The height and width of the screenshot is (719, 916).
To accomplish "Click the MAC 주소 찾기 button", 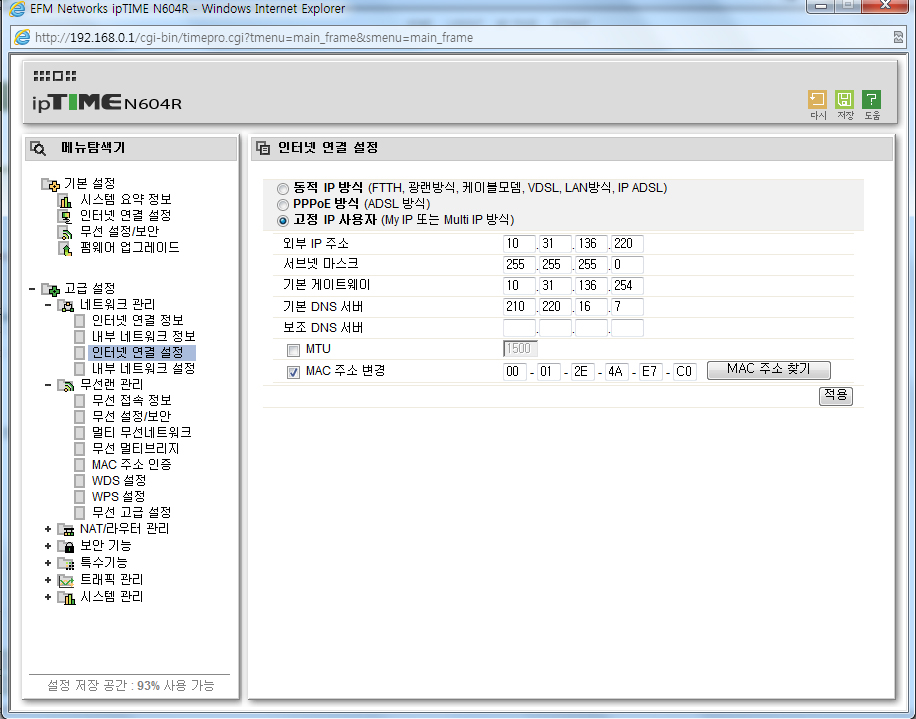I will [768, 370].
